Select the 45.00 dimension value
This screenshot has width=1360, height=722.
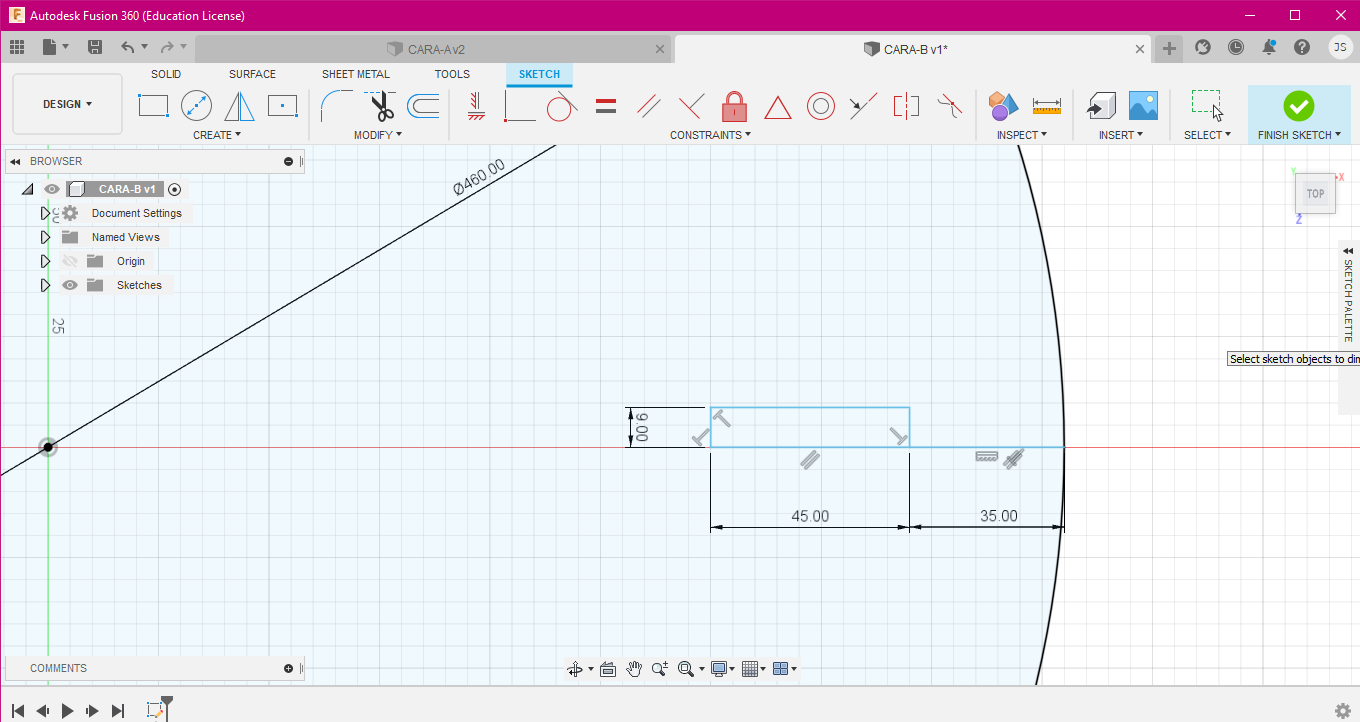tap(810, 516)
